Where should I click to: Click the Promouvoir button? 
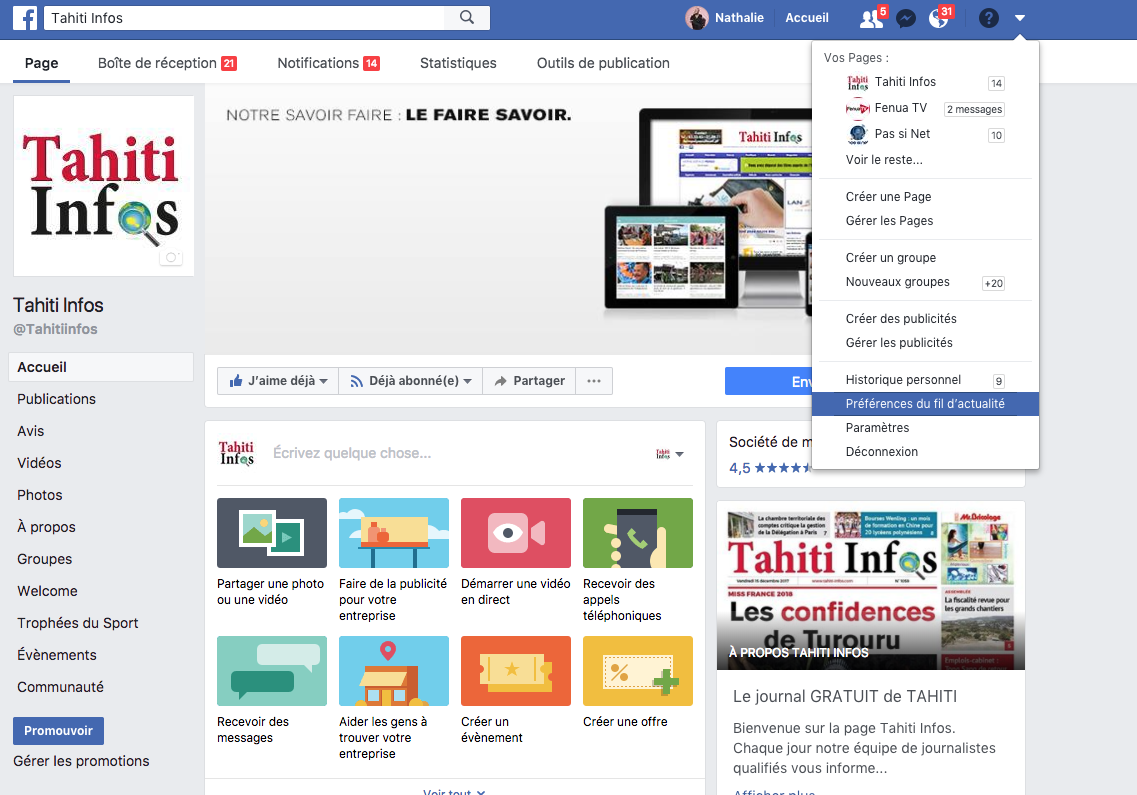point(59,730)
